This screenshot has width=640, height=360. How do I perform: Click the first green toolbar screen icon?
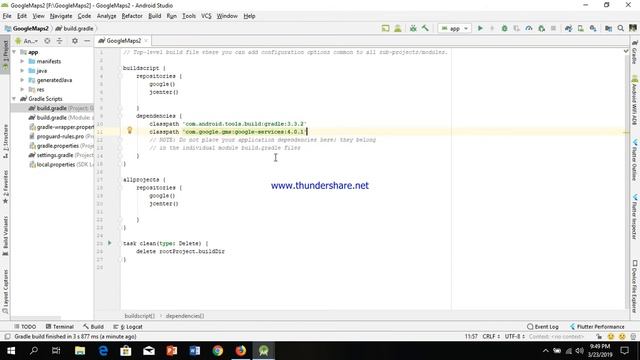[385, 28]
